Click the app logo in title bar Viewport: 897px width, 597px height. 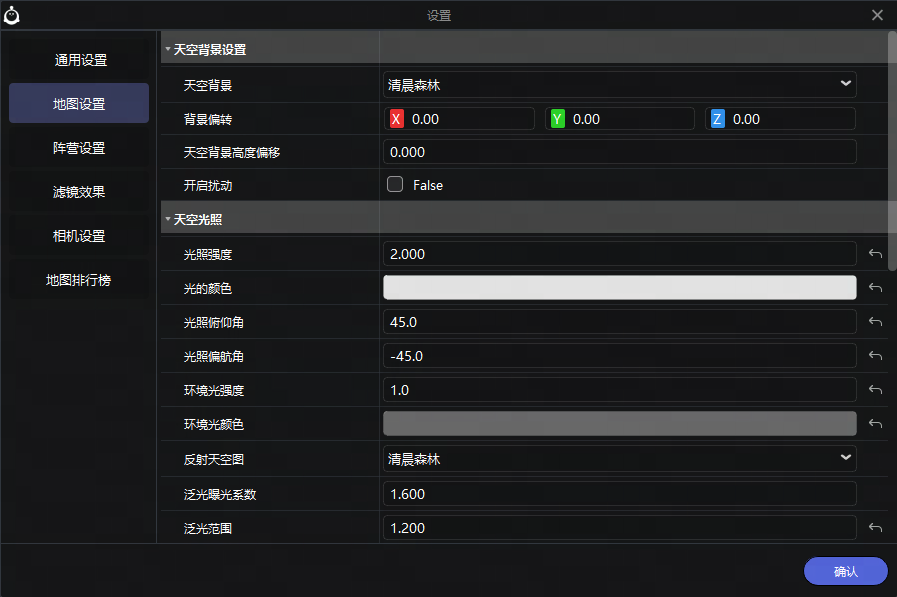(13, 15)
